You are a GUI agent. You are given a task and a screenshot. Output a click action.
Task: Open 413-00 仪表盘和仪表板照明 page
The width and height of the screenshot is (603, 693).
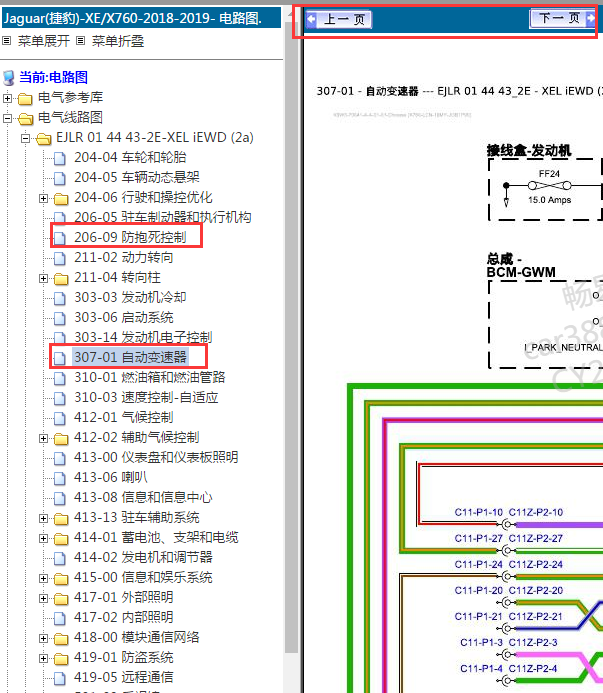pyautogui.click(x=156, y=457)
